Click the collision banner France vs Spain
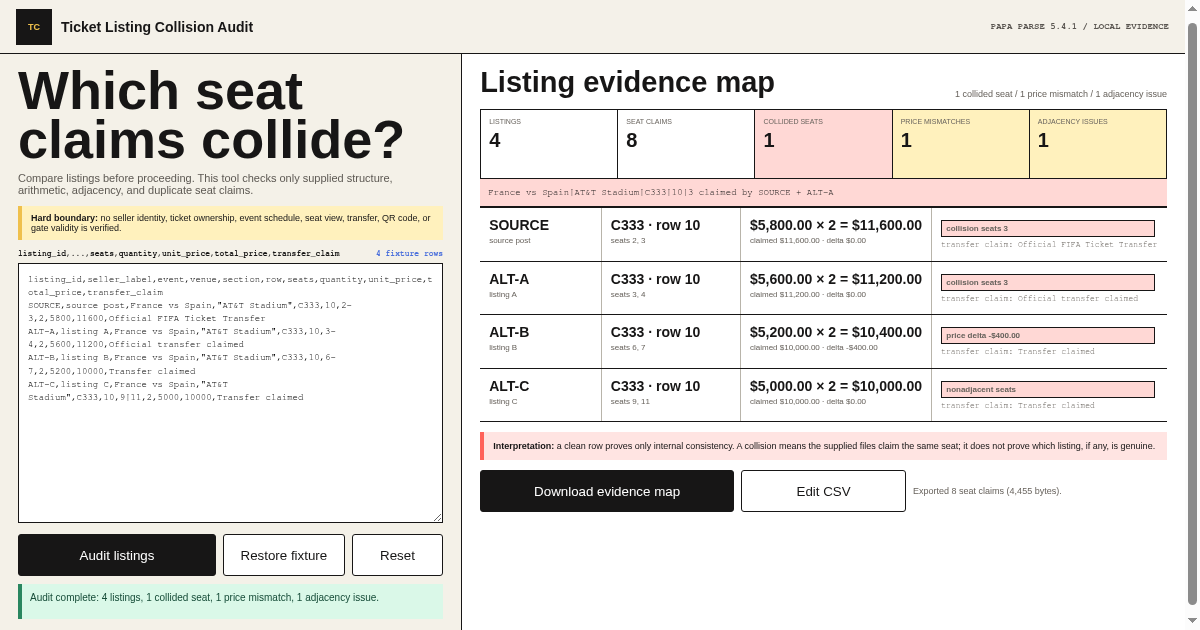Screen dimensions: 1200x630 coord(823,192)
